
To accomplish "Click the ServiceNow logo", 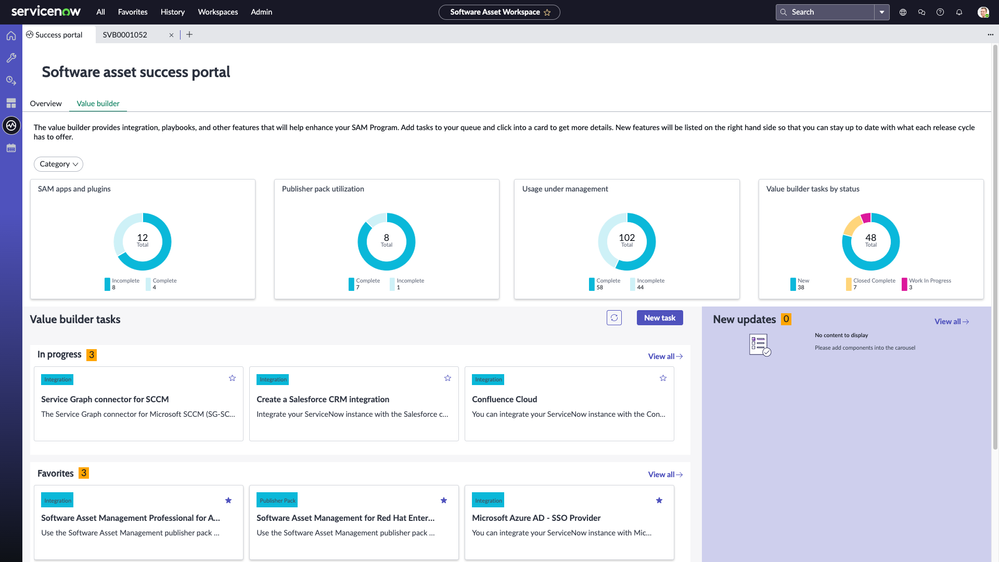I will pyautogui.click(x=46, y=11).
